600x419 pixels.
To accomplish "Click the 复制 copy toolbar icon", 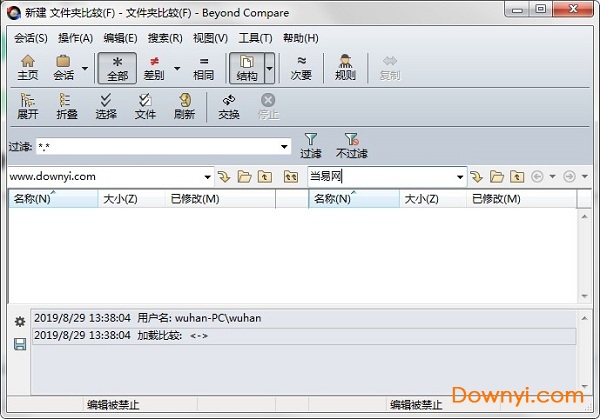I will (390, 68).
